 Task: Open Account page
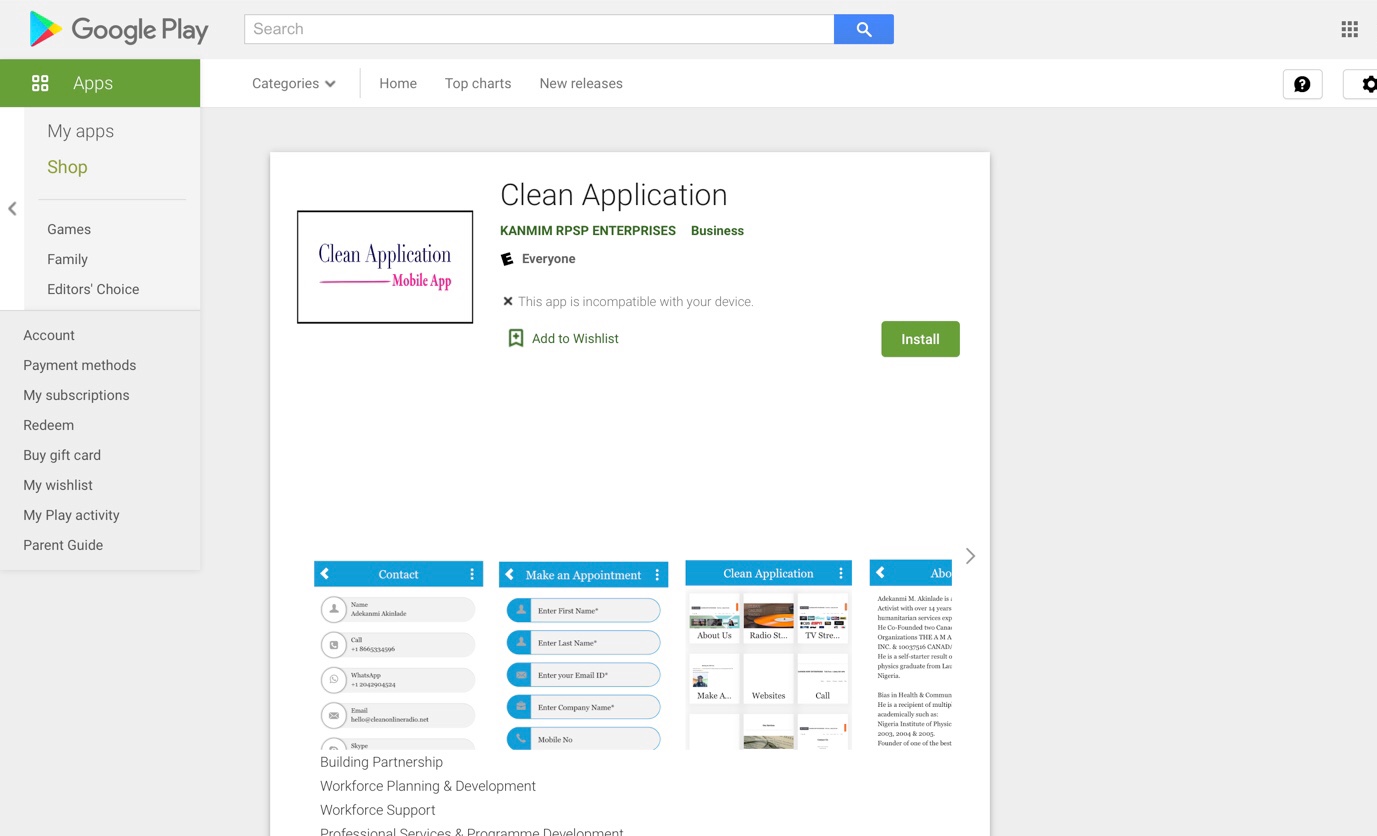[49, 335]
